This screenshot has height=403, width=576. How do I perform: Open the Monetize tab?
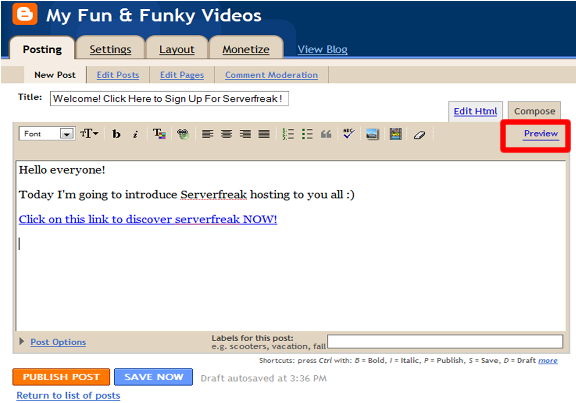pos(246,49)
